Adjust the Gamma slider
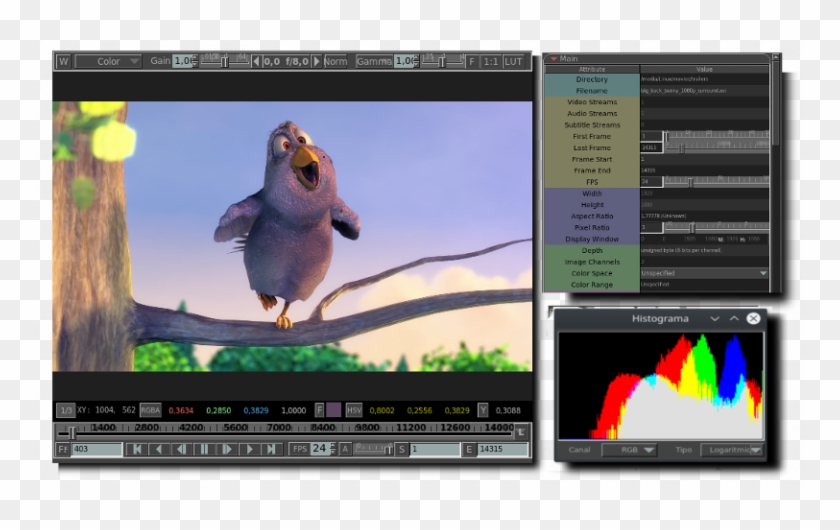 (x=442, y=61)
